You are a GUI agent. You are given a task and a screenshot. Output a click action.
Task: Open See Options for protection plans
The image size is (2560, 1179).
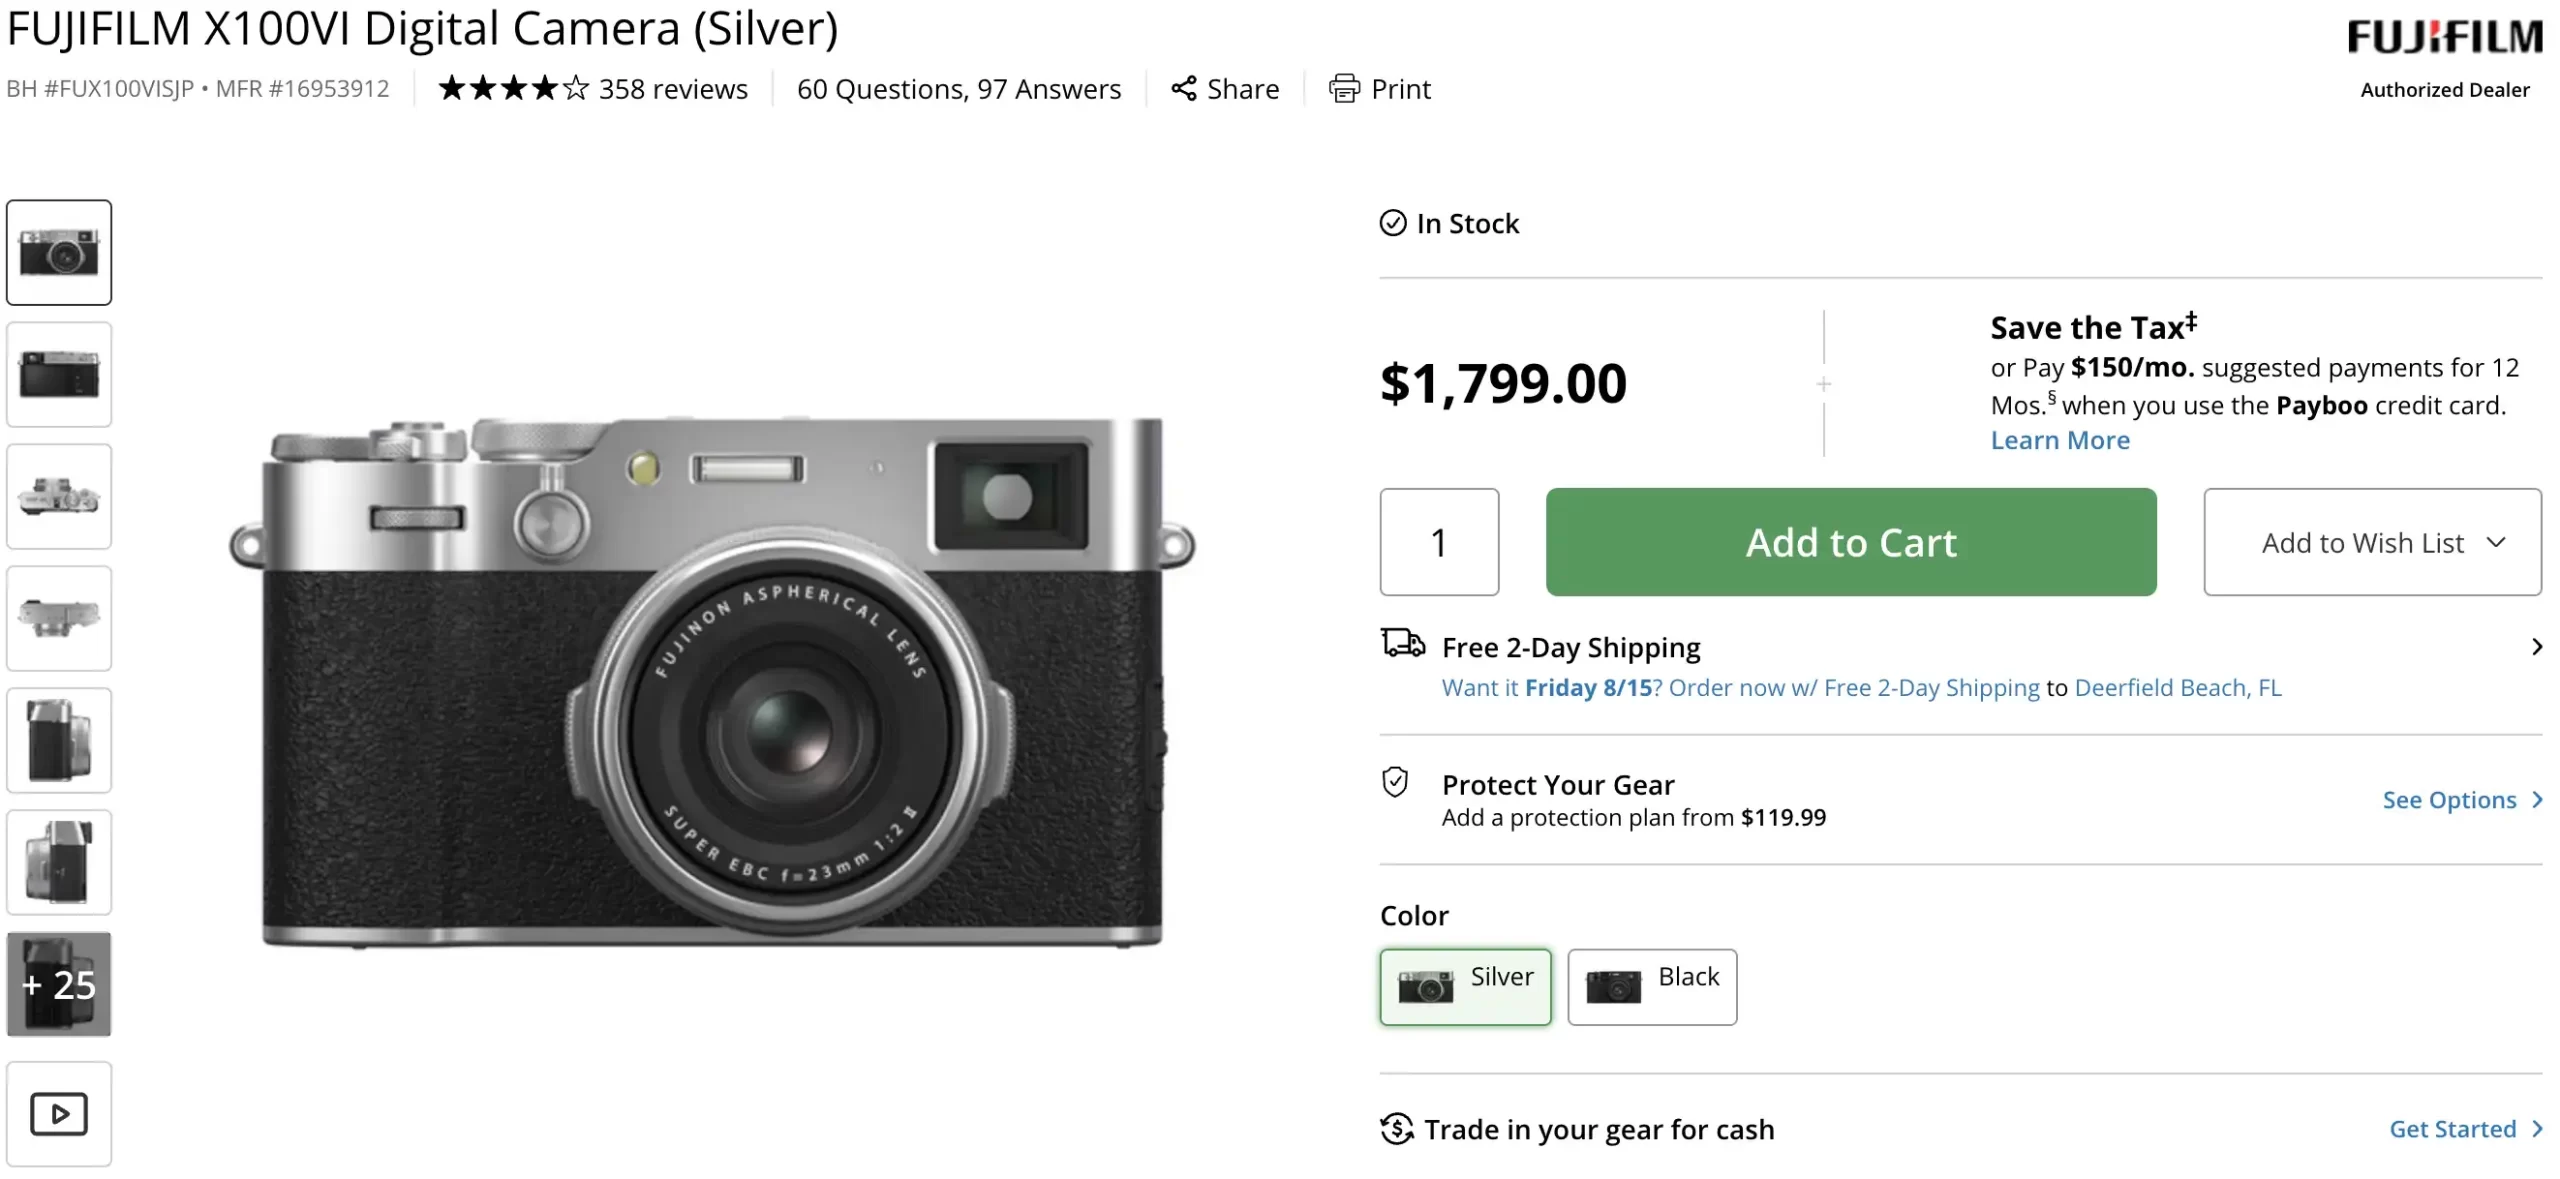coord(2449,799)
